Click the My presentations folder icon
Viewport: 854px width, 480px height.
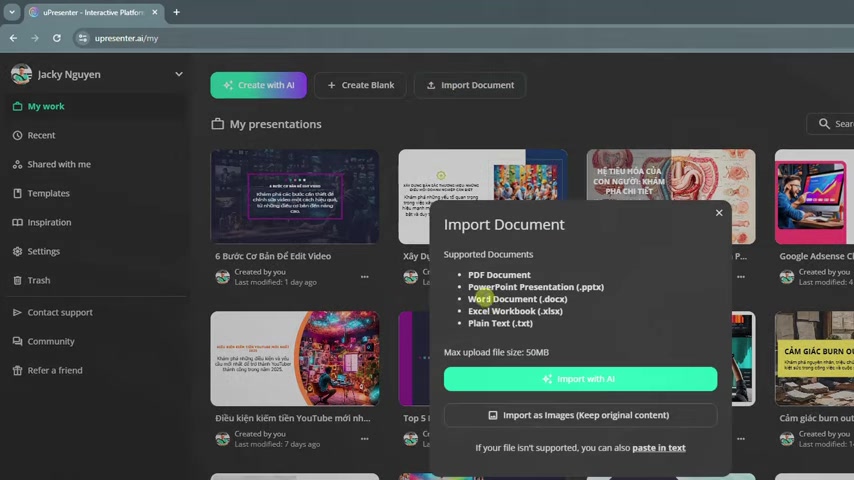tap(217, 124)
